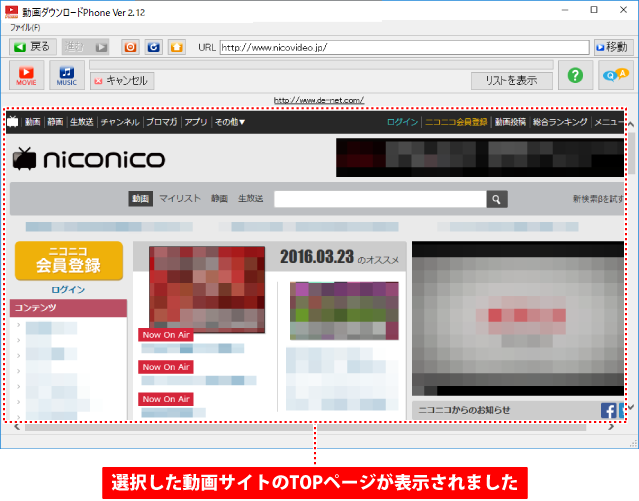
Task: Click アプリ in the nav bar
Action: 196,122
